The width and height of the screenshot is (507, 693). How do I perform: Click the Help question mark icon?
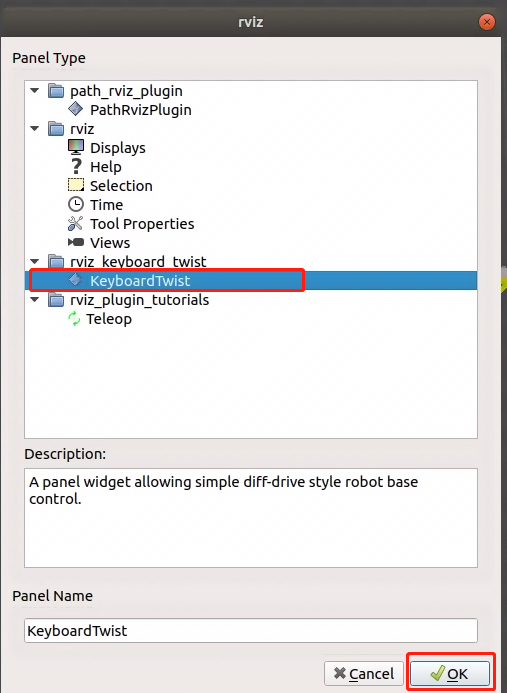click(x=76, y=166)
